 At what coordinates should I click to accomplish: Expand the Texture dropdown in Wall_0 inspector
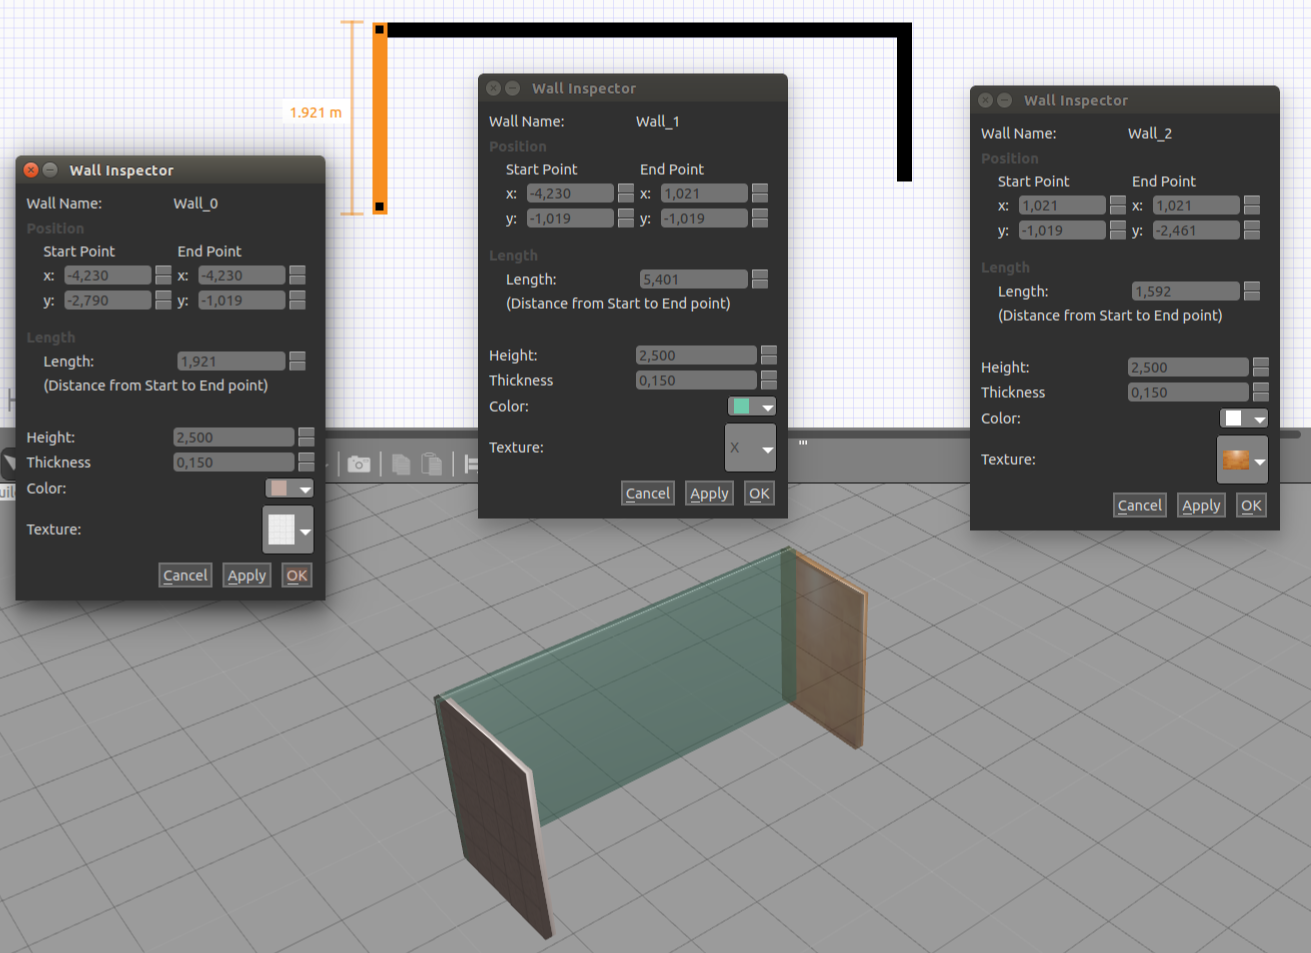(x=288, y=529)
